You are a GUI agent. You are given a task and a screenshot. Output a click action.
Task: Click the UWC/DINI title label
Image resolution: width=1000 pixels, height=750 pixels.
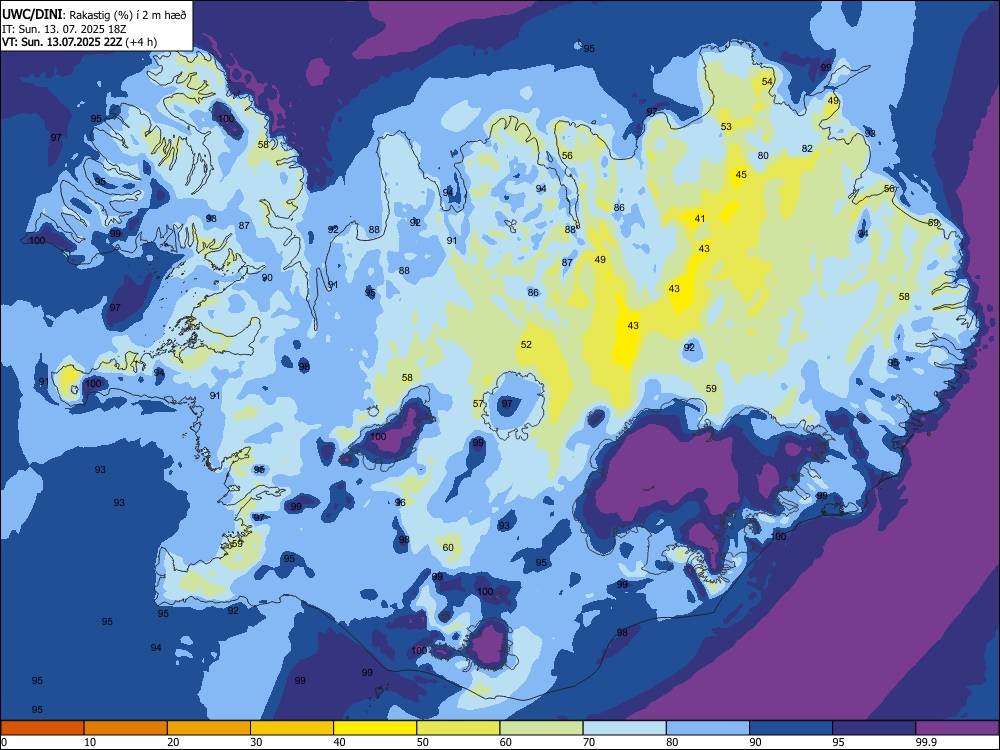pos(32,14)
